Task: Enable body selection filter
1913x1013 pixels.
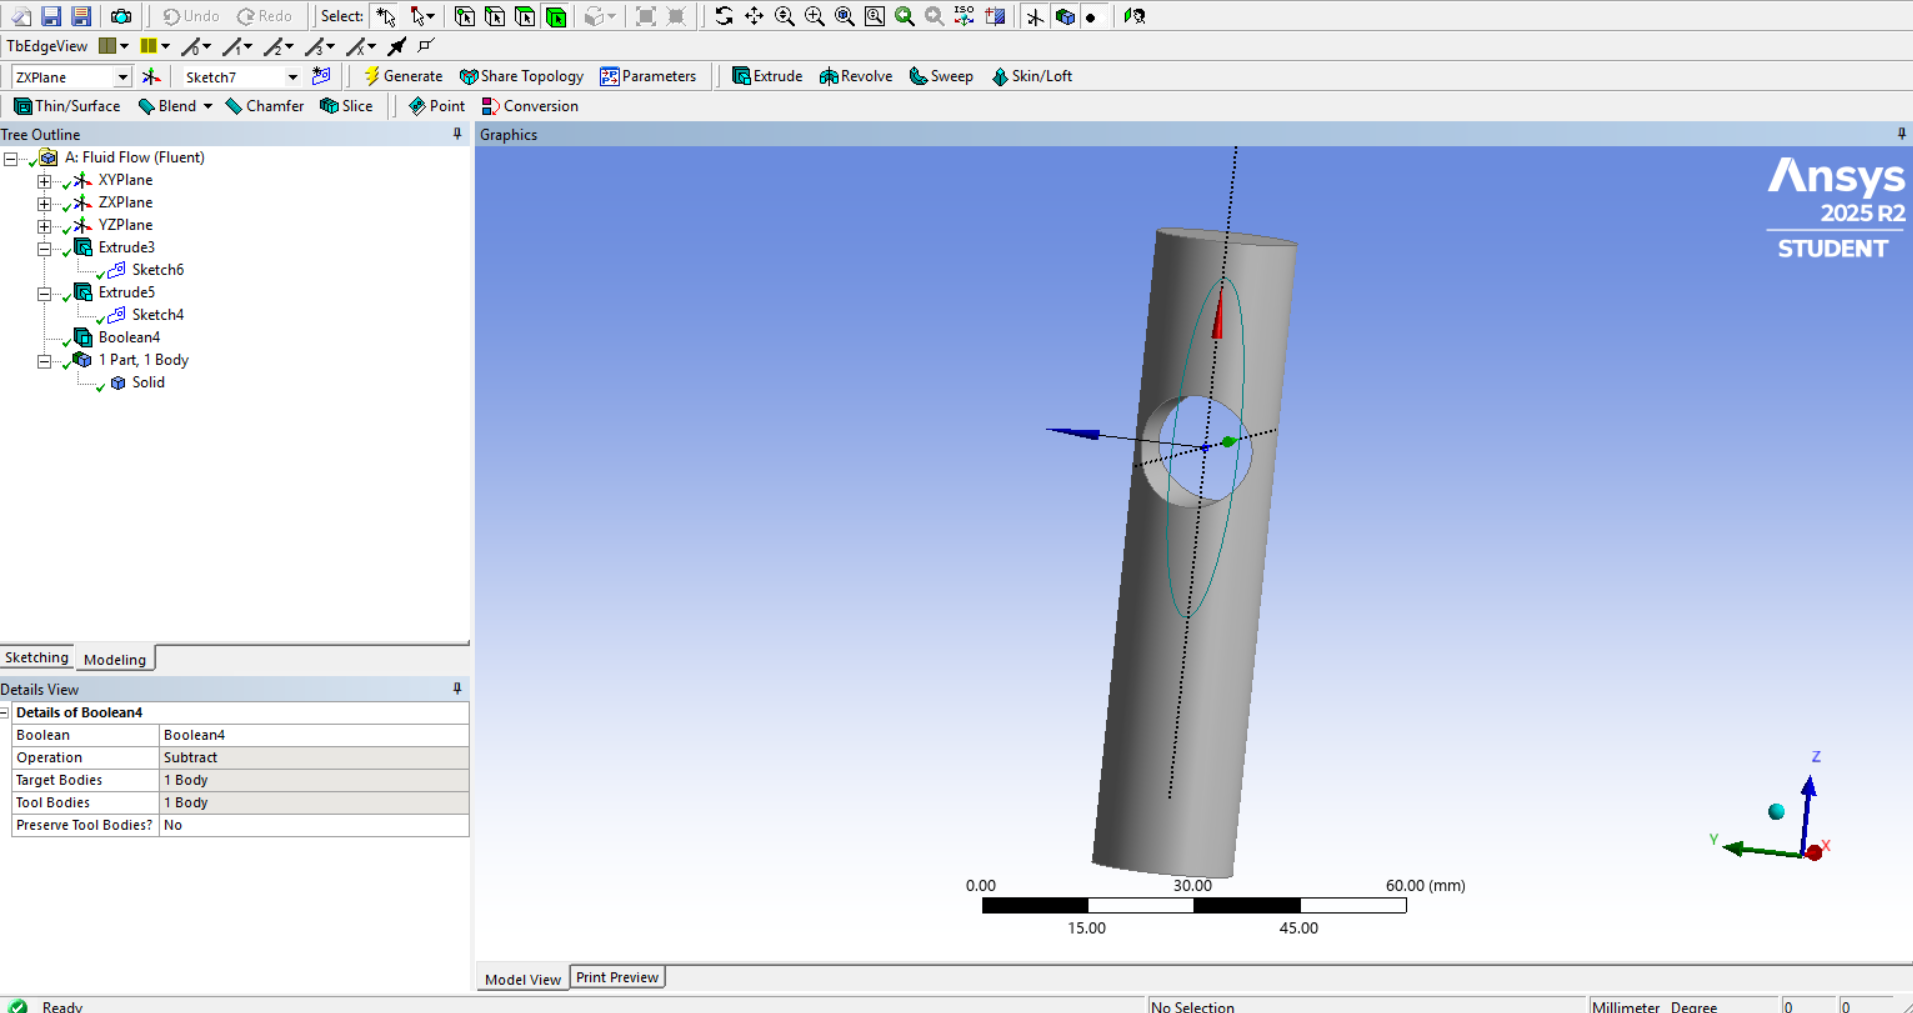Action: coord(556,16)
